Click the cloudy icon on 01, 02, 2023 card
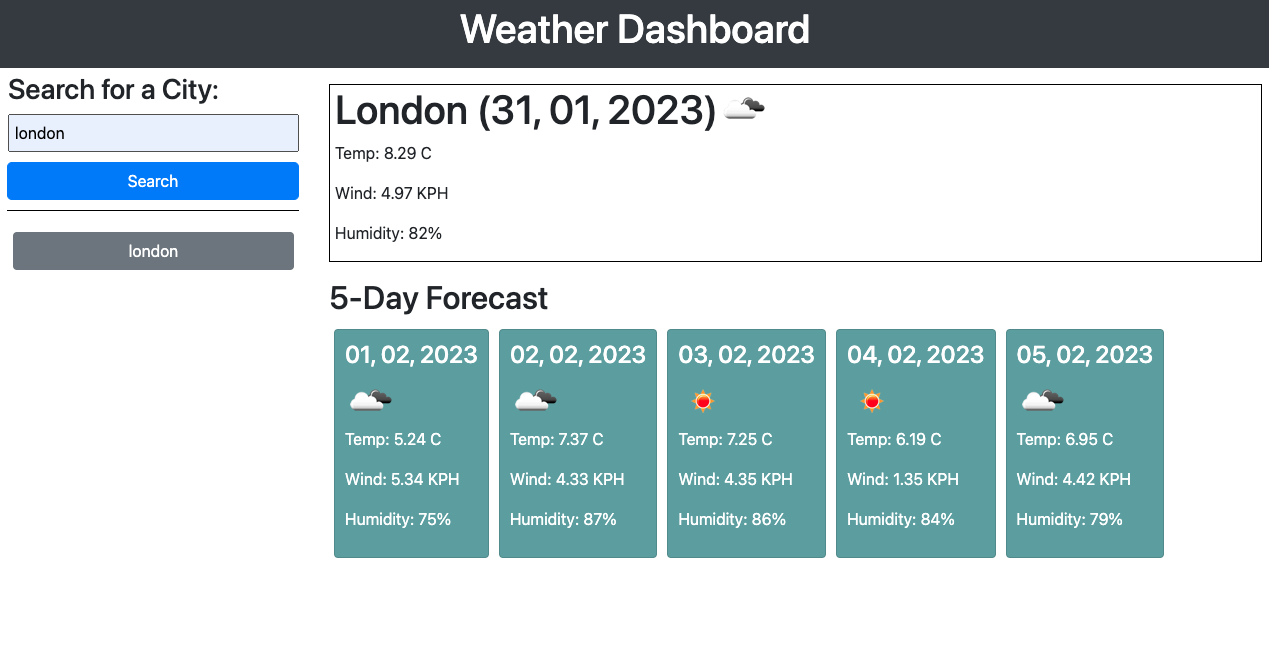This screenshot has height=648, width=1269. tap(370, 401)
